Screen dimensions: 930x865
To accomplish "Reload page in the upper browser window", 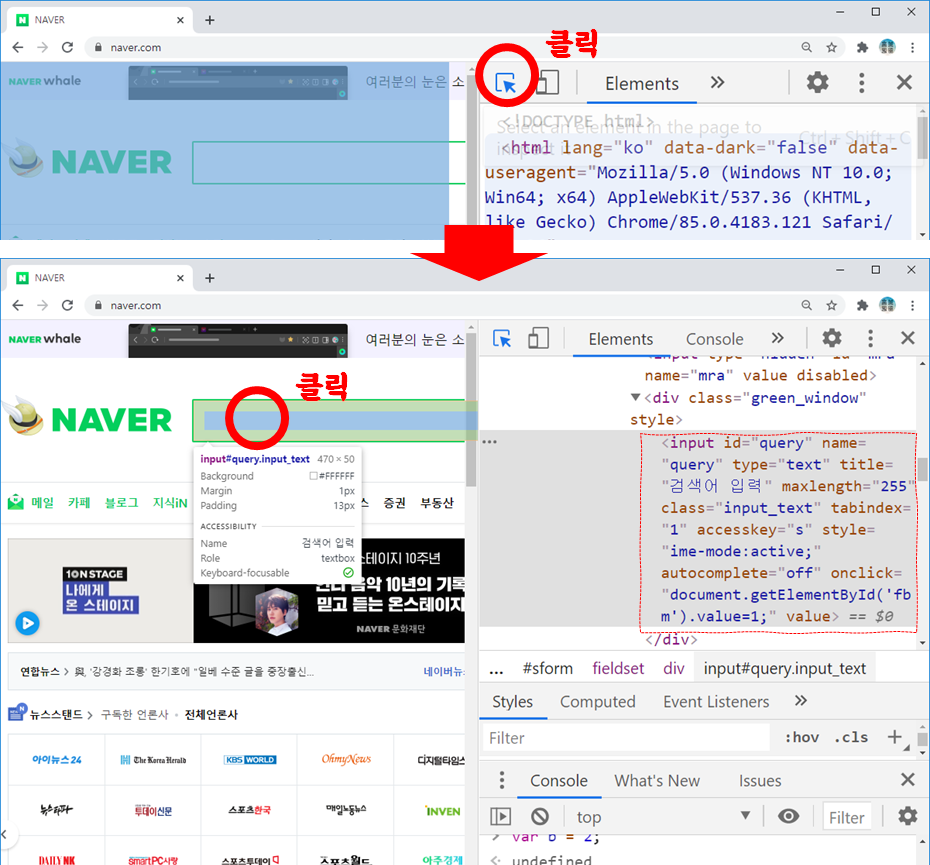I will (68, 47).
